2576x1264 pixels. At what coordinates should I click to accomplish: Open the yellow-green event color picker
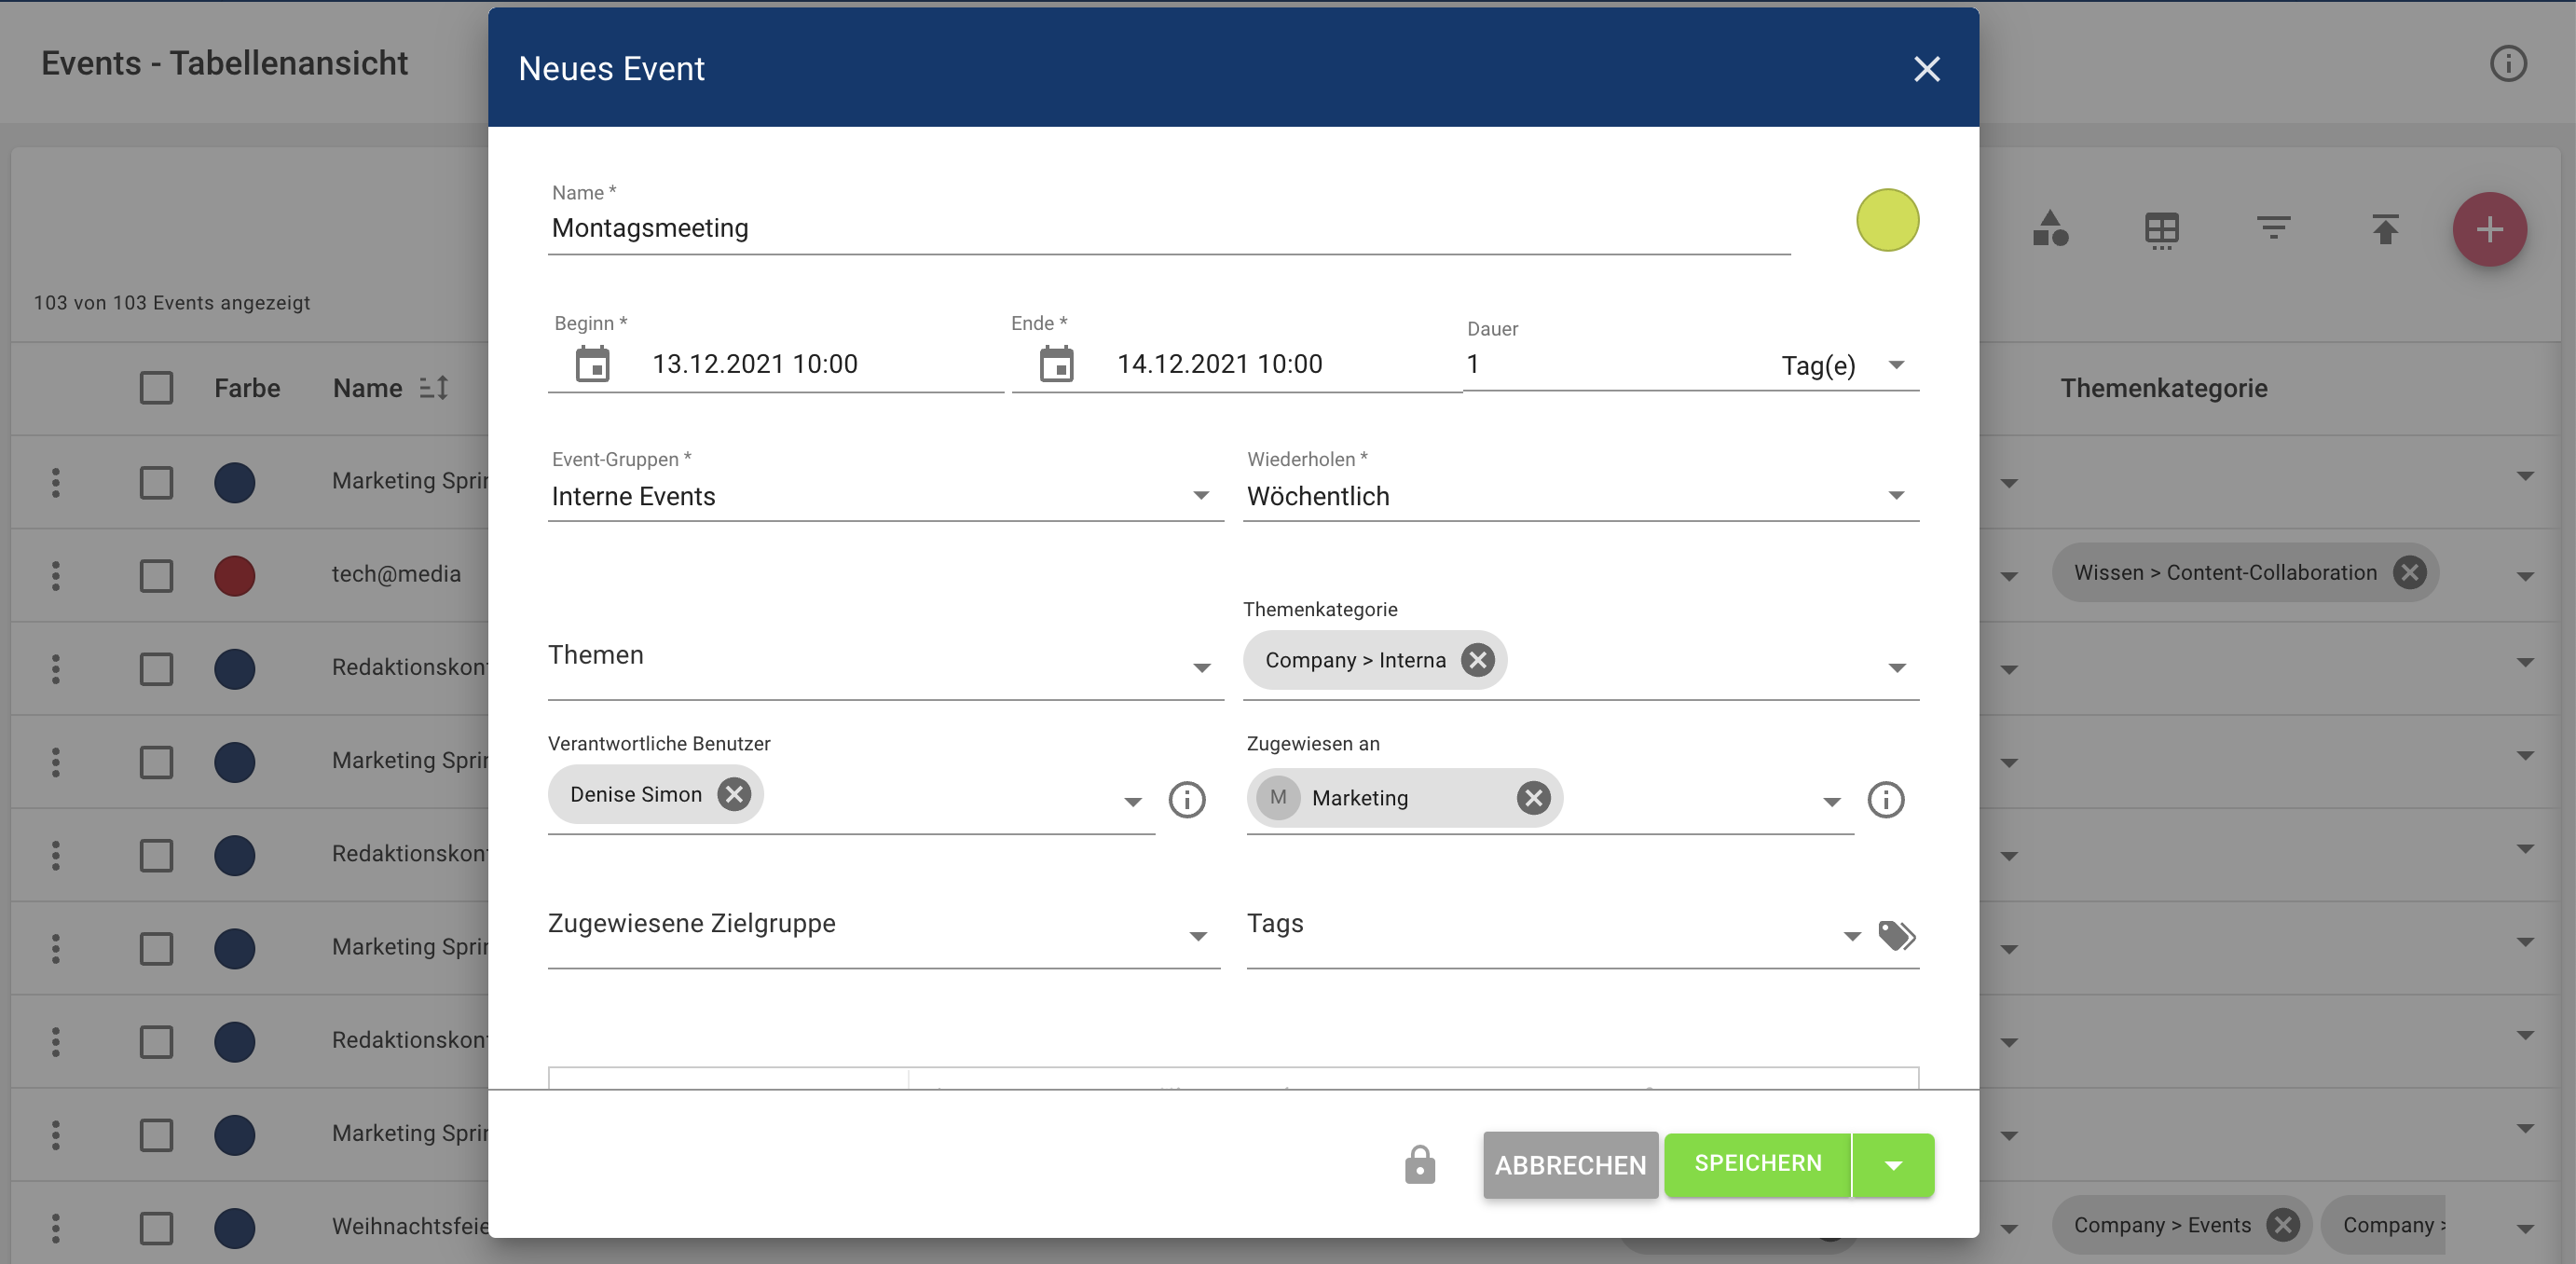point(1887,220)
